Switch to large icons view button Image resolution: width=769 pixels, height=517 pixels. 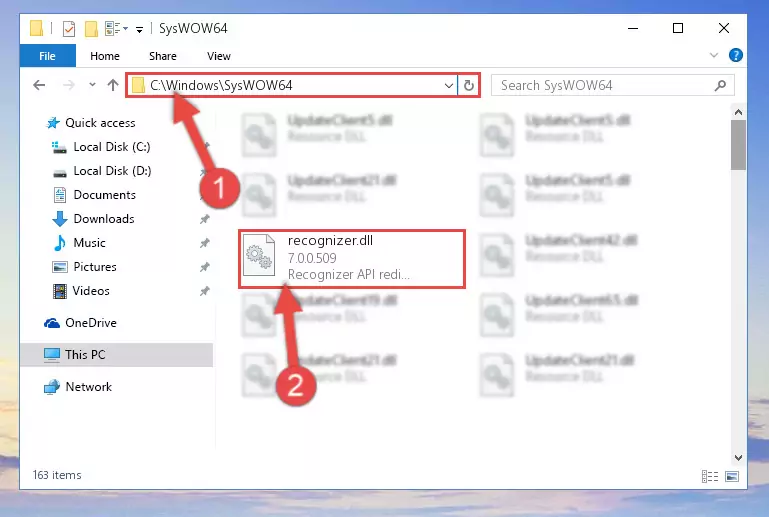pyautogui.click(x=732, y=476)
